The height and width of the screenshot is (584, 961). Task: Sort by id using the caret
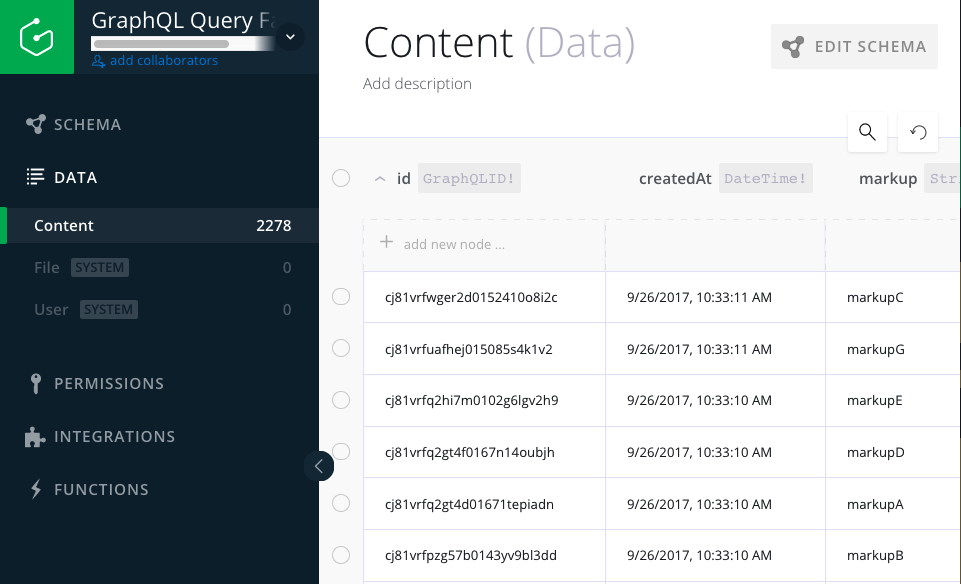(380, 179)
